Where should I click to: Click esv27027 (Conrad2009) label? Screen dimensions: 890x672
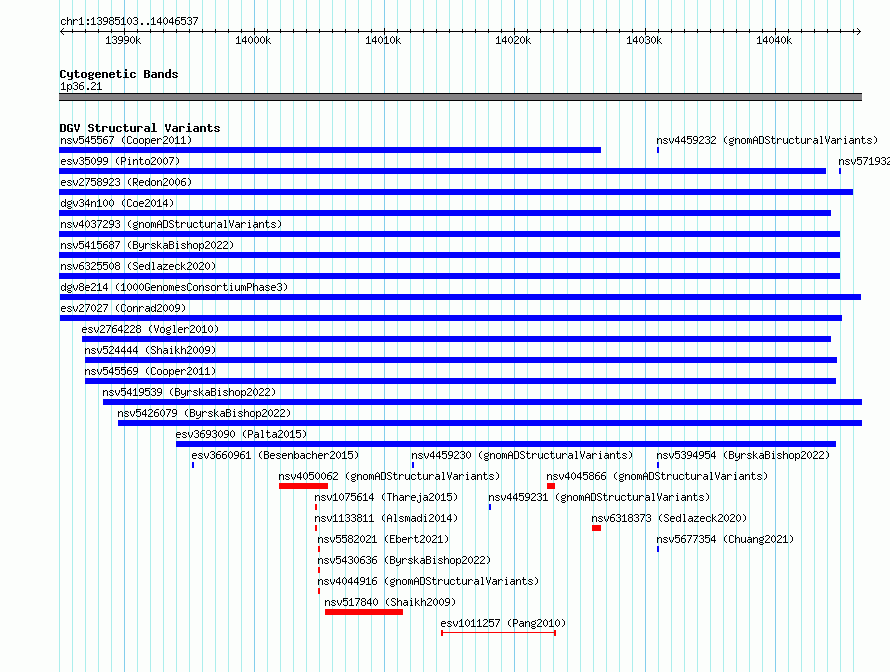[x=123, y=308]
